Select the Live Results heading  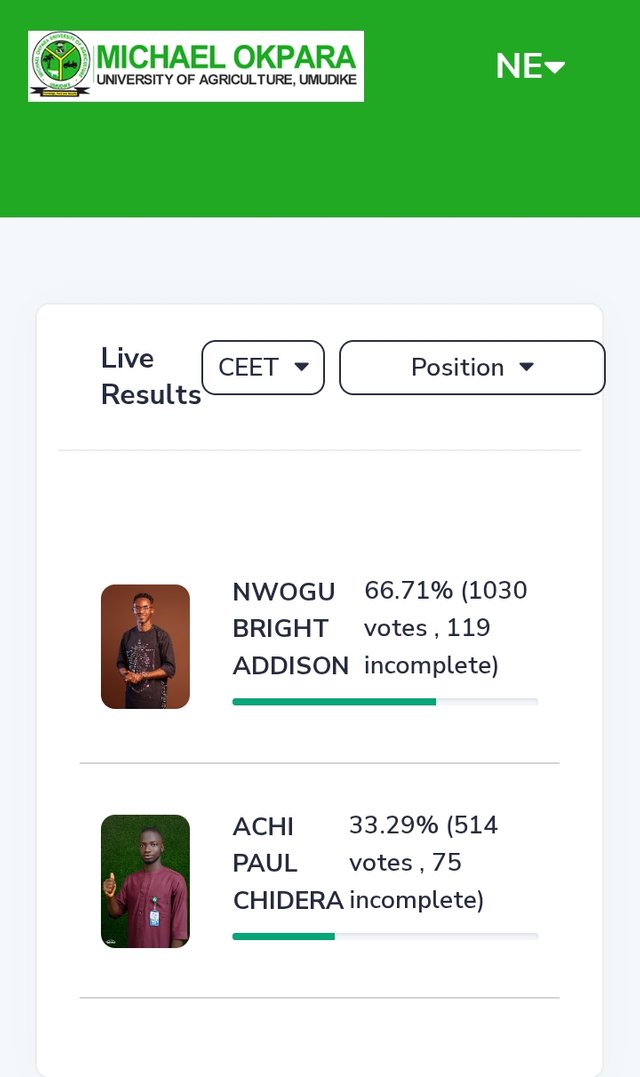tap(150, 376)
